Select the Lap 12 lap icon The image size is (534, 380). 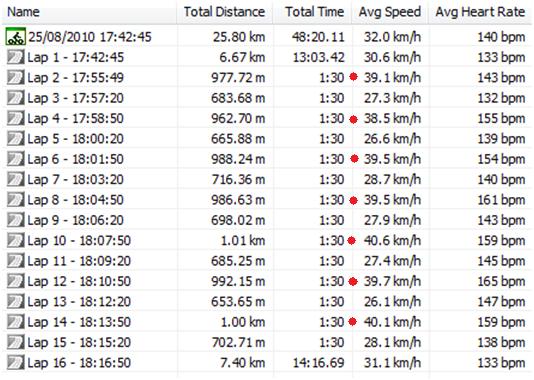tap(16, 281)
